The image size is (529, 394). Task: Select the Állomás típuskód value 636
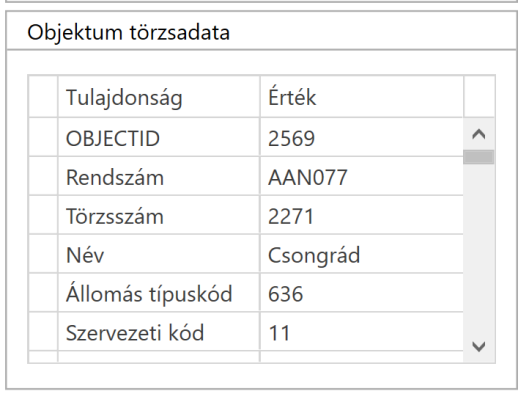click(362, 292)
